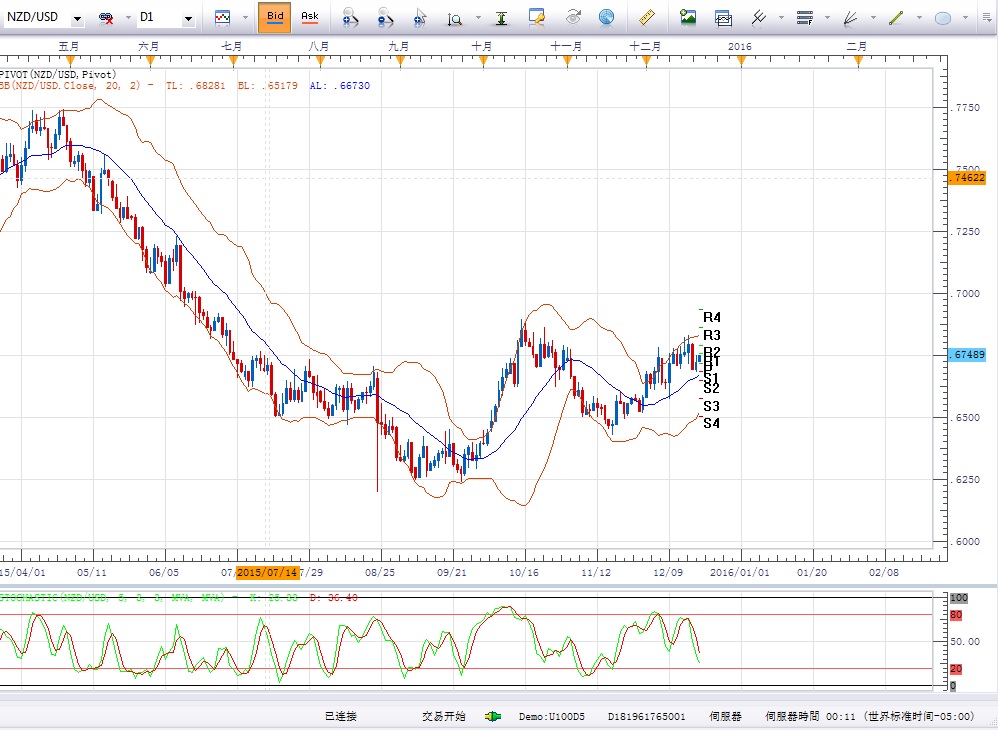Image resolution: width=998 pixels, height=730 pixels.
Task: Click the PIVOT(NZD/USD, Pivot) indicator label
Action: pyautogui.click(x=58, y=74)
